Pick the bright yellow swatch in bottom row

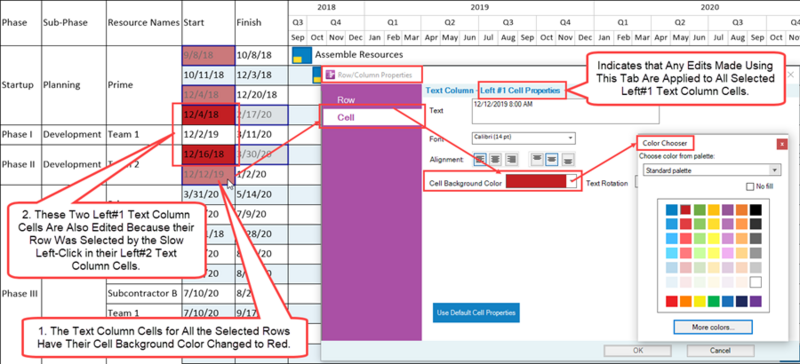699,301
